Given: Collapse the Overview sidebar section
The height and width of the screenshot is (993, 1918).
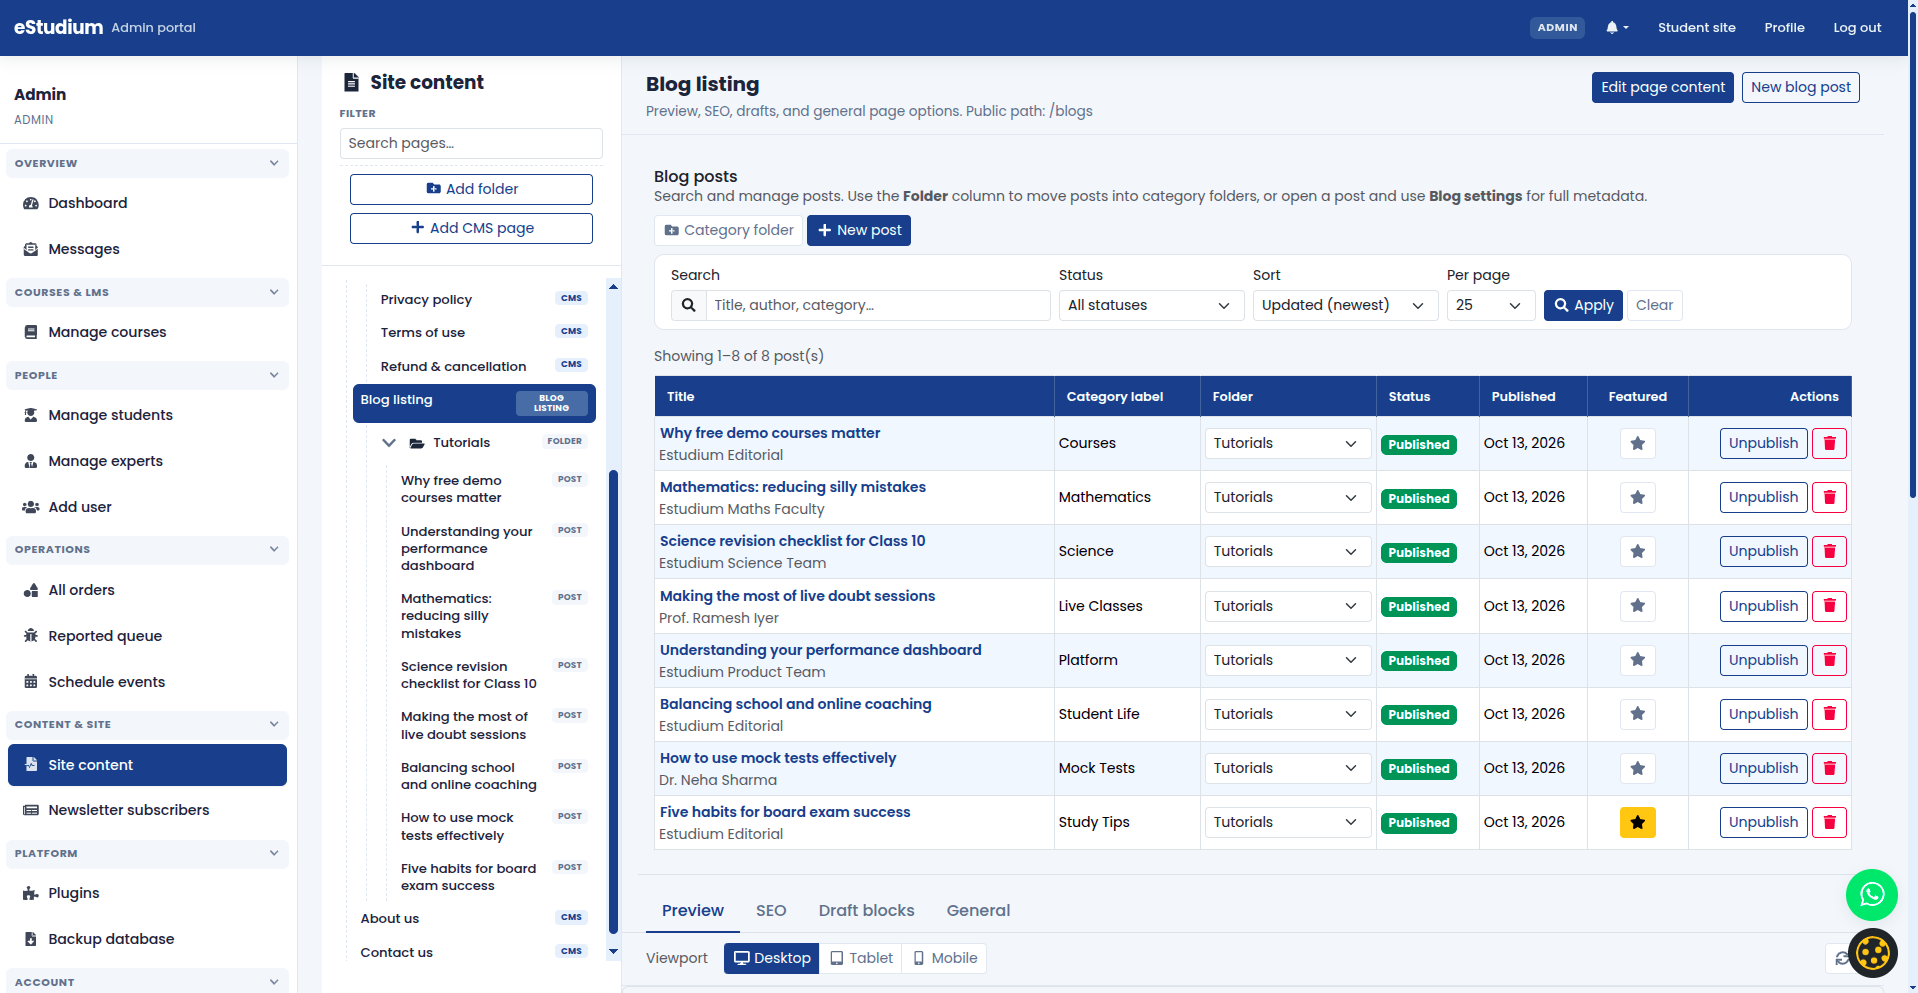Looking at the screenshot, I should pyautogui.click(x=147, y=163).
